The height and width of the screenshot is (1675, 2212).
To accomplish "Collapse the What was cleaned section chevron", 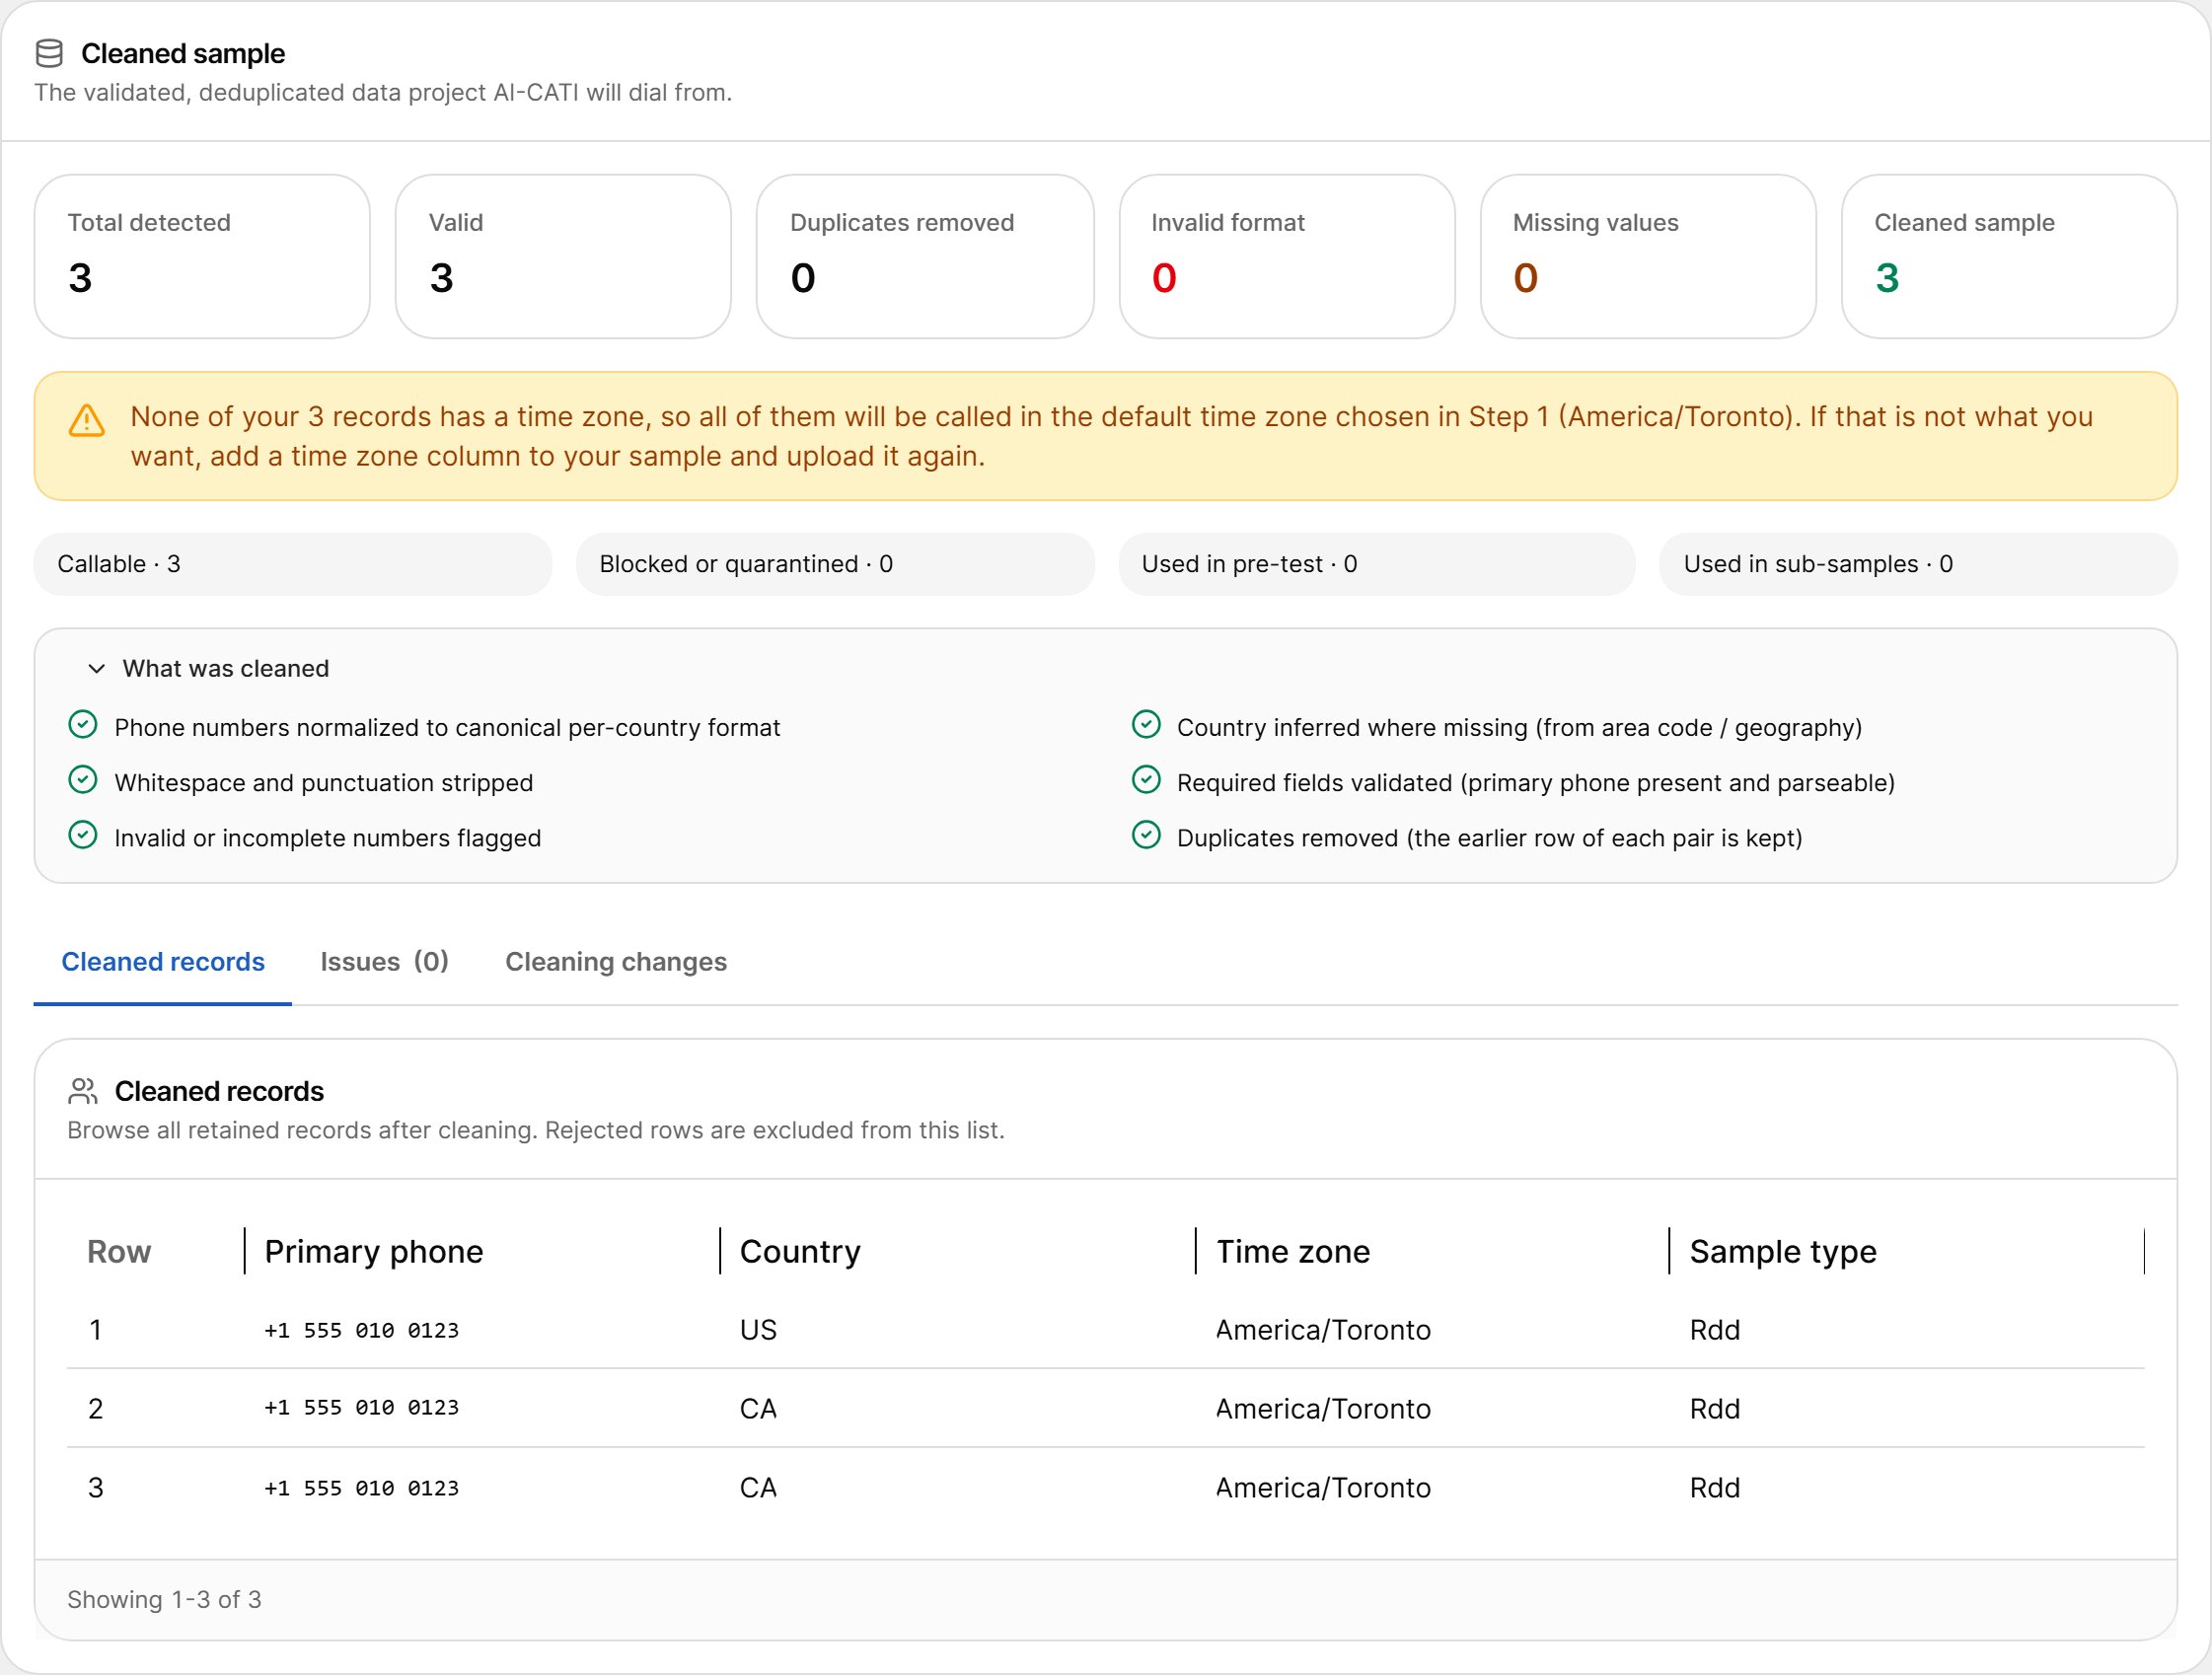I will 96,669.
